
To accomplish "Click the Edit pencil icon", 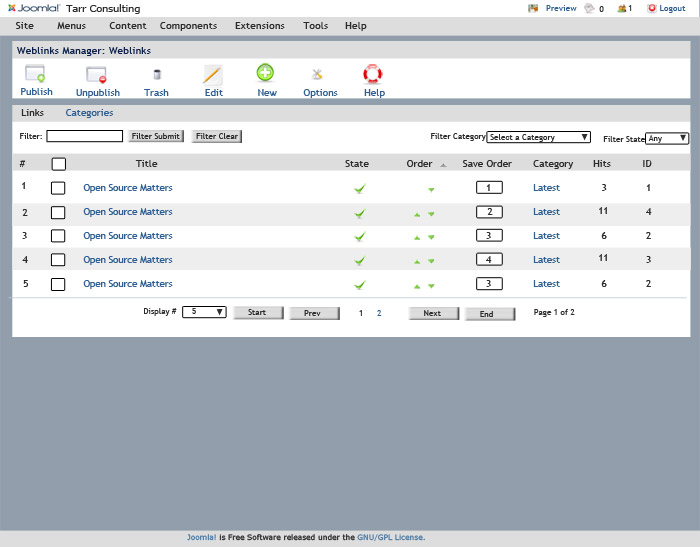I will 213,74.
